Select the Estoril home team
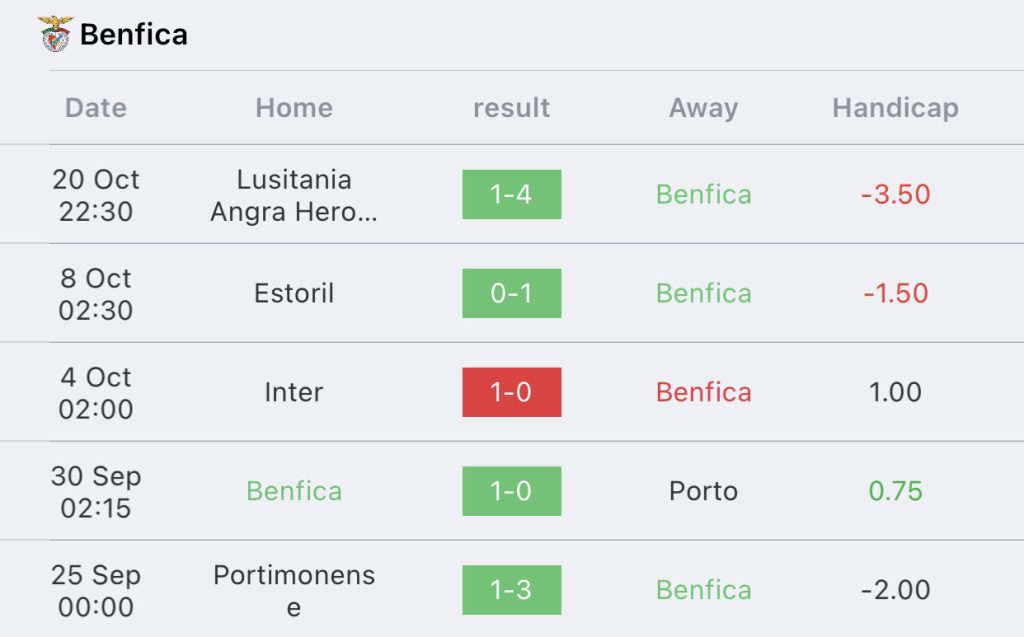 [x=294, y=293]
